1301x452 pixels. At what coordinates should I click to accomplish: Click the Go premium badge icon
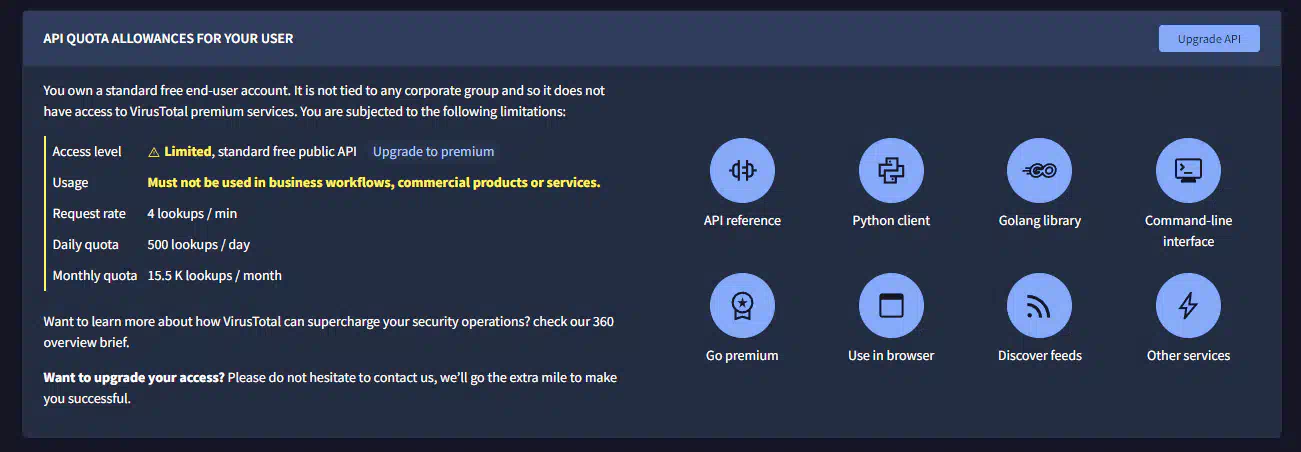(741, 305)
